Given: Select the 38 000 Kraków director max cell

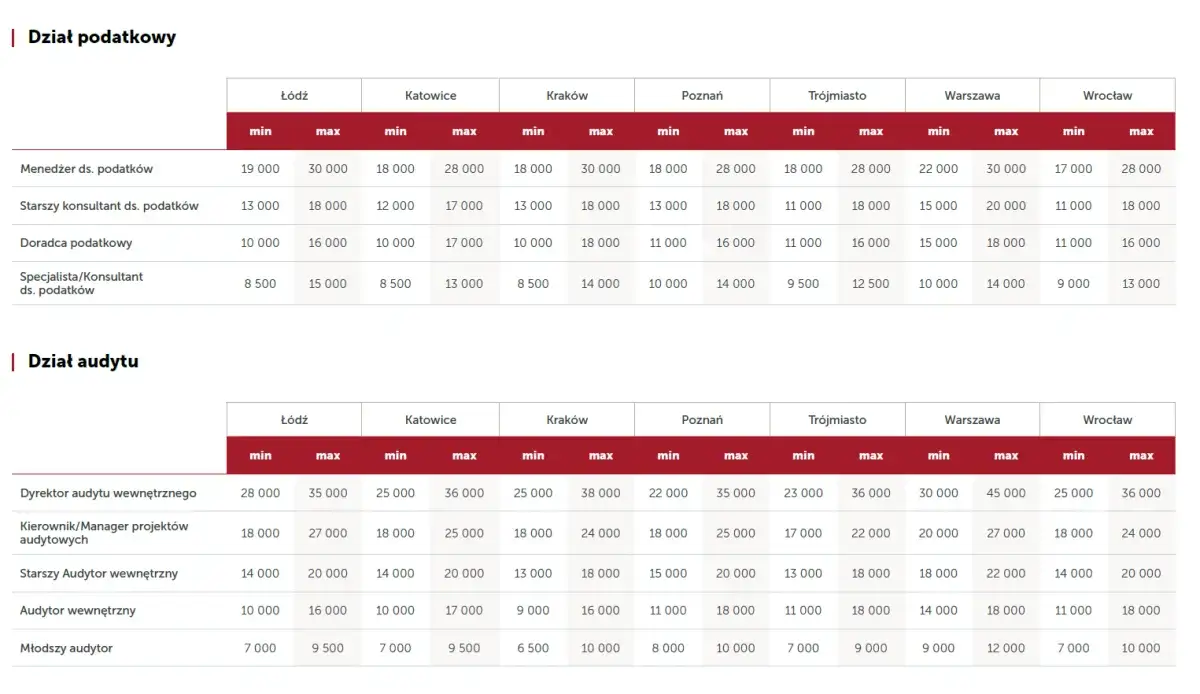Looking at the screenshot, I should coord(601,493).
